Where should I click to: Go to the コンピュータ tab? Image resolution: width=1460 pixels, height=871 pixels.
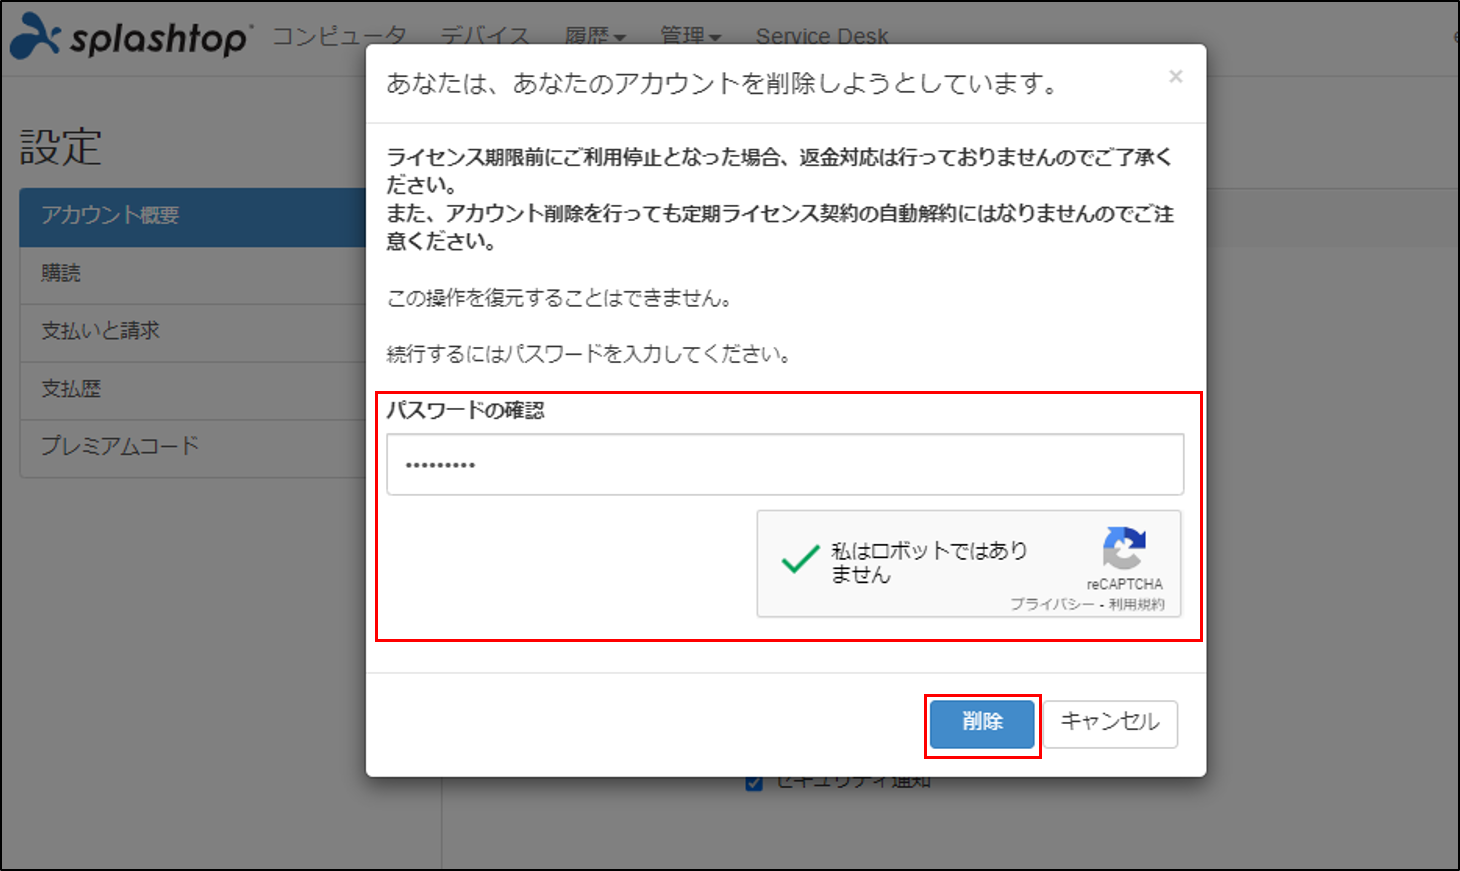pyautogui.click(x=340, y=37)
